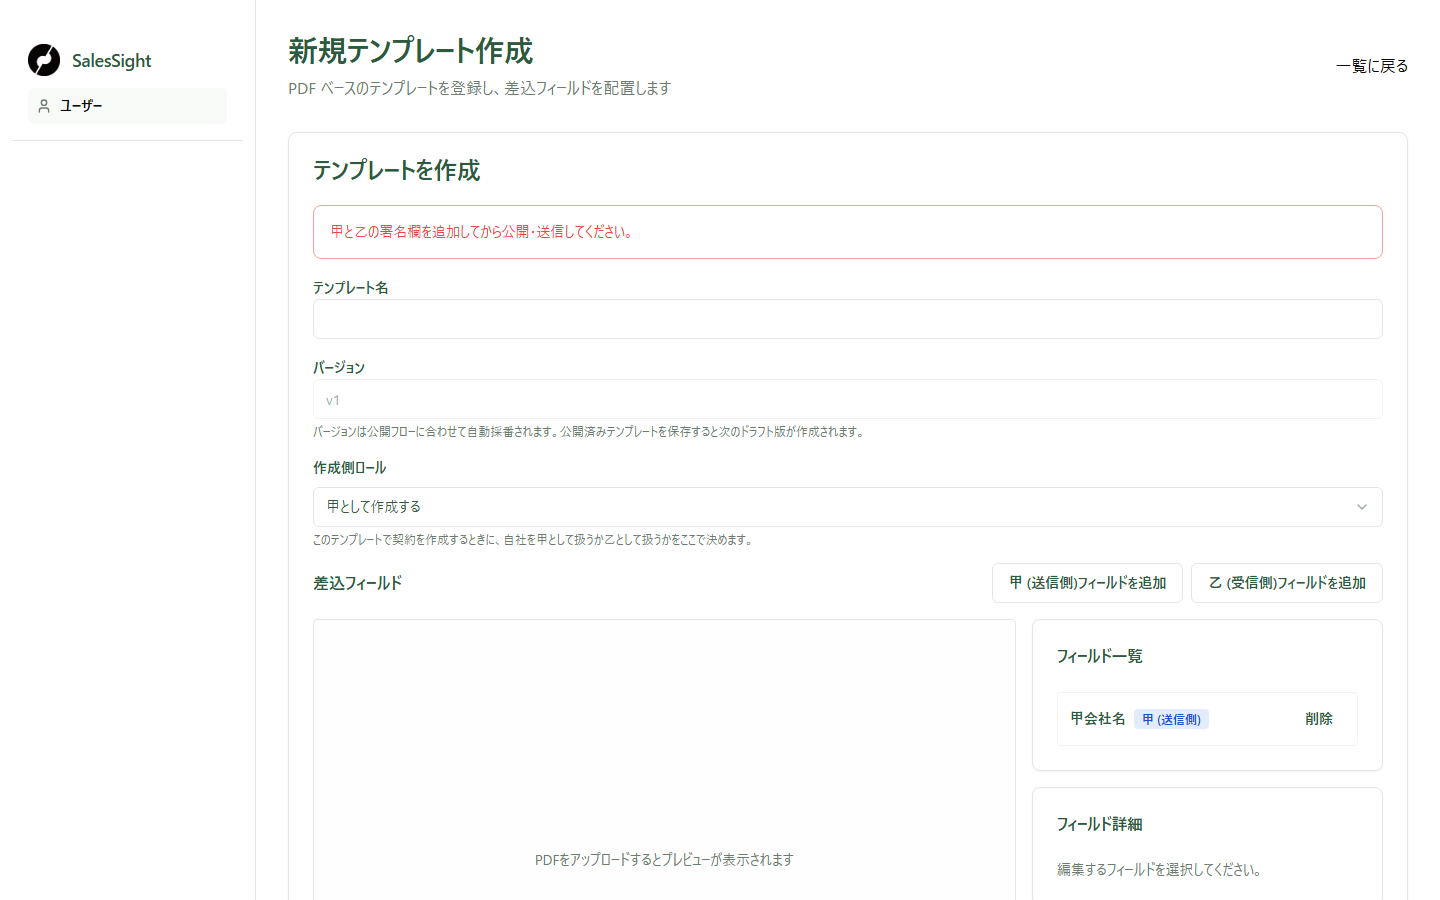
Task: Click the SalesSight brand name
Action: pyautogui.click(x=111, y=61)
